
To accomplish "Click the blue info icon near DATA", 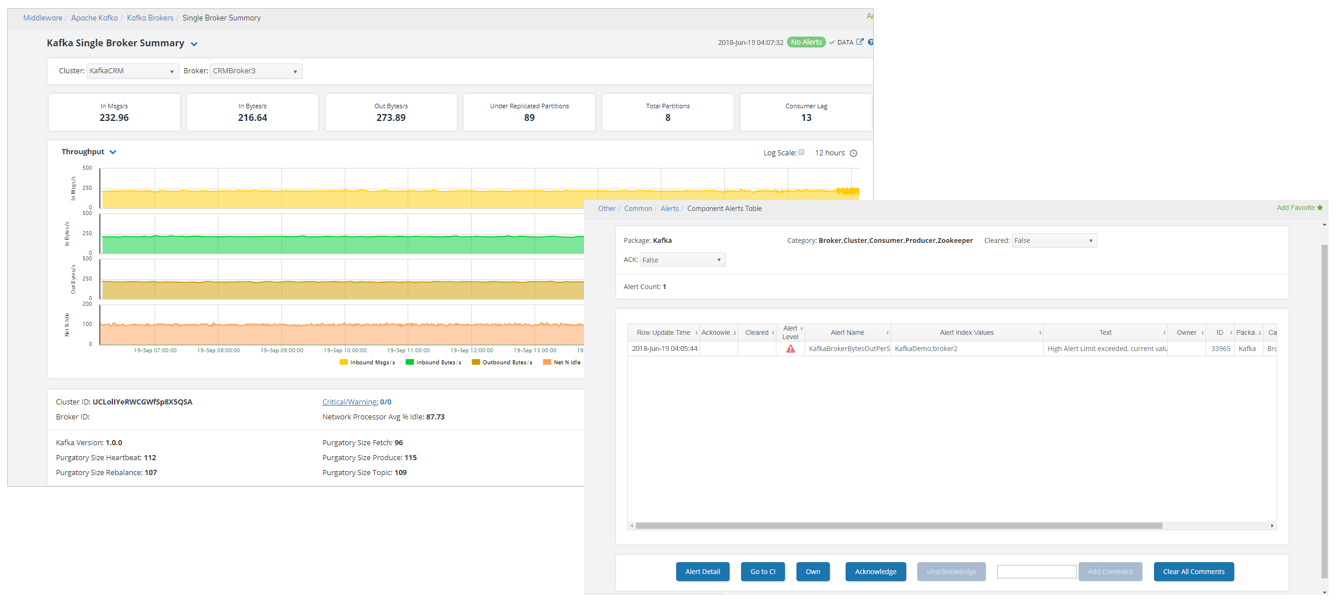I will click(873, 42).
